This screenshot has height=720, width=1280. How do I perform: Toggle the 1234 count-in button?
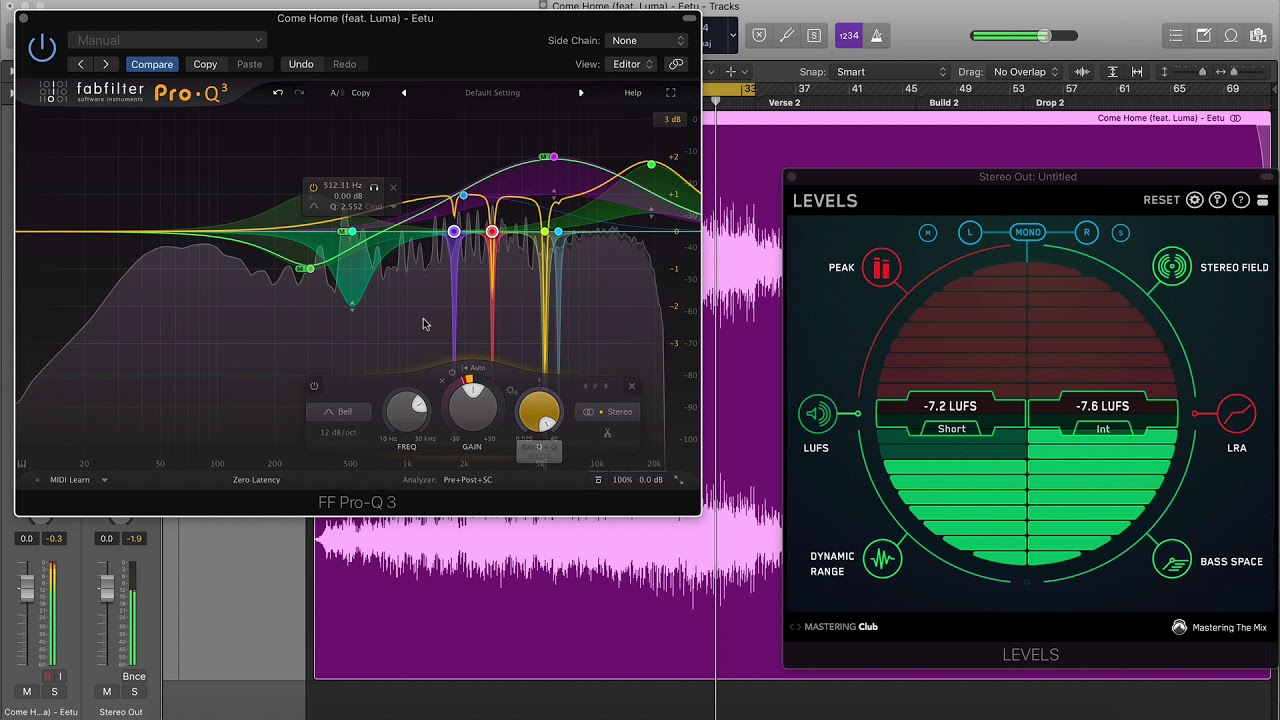tap(849, 36)
